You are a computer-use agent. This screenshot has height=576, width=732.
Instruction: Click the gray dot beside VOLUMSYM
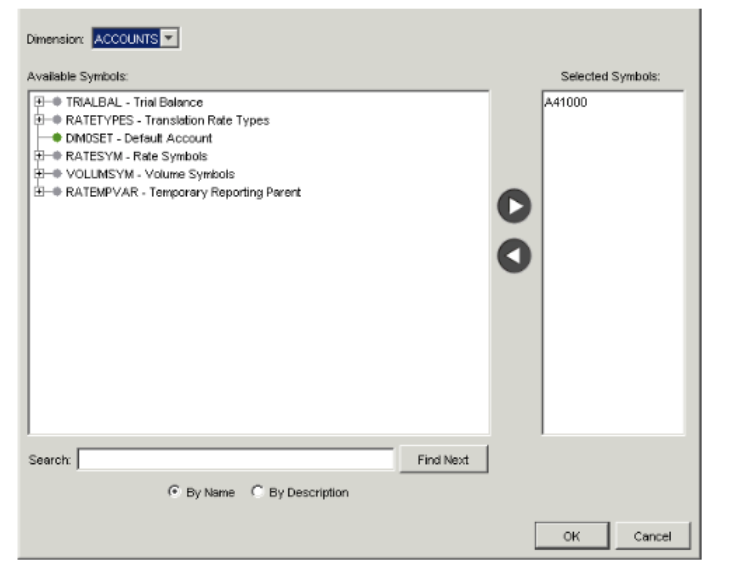57,174
